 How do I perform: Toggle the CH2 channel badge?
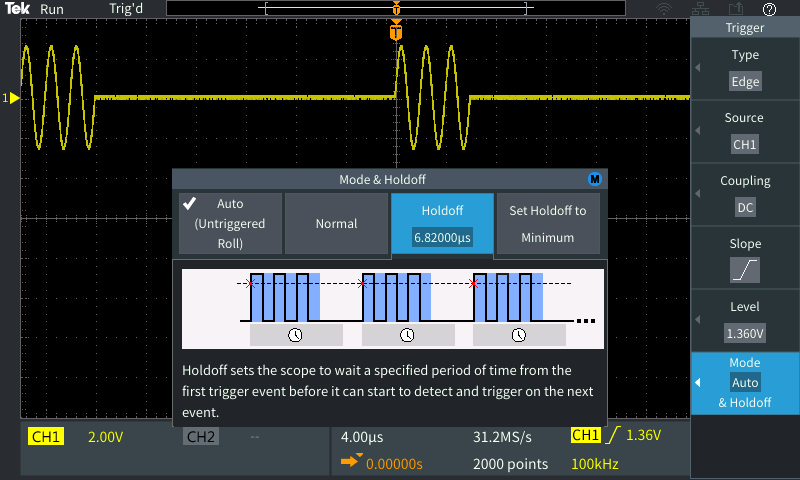coord(201,437)
